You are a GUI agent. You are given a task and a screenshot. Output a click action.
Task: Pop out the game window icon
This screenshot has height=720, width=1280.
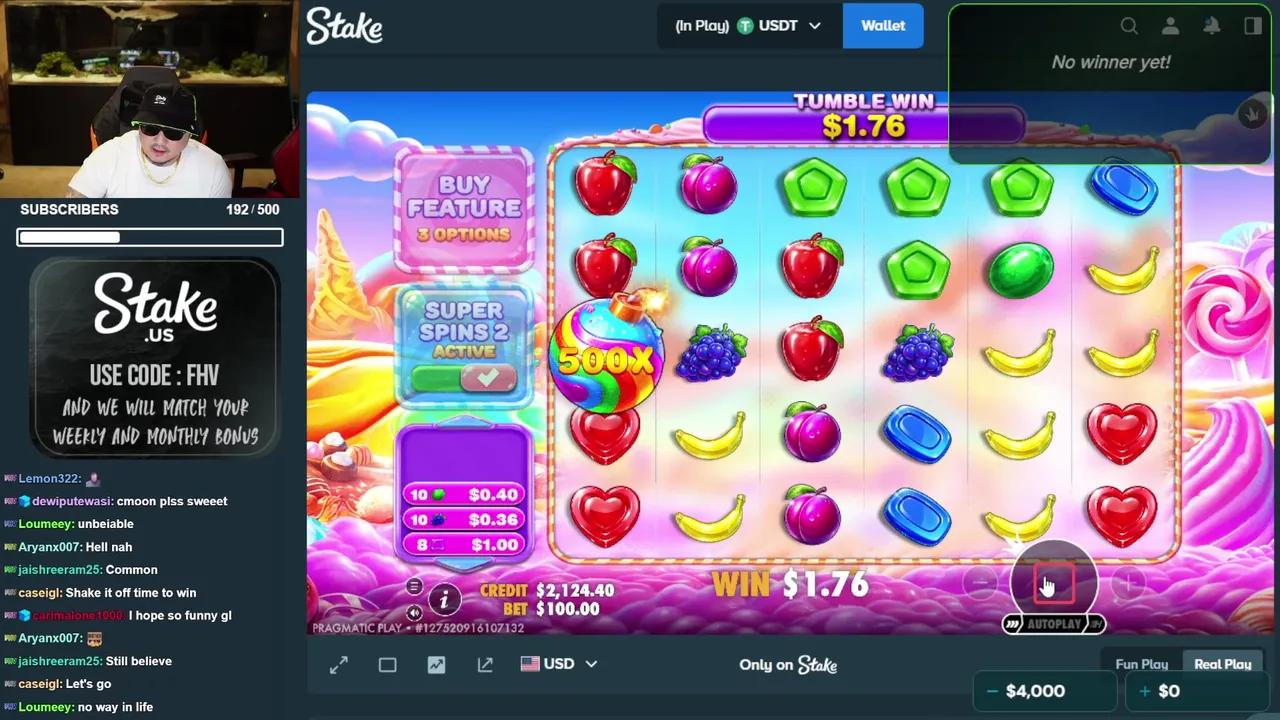point(485,665)
